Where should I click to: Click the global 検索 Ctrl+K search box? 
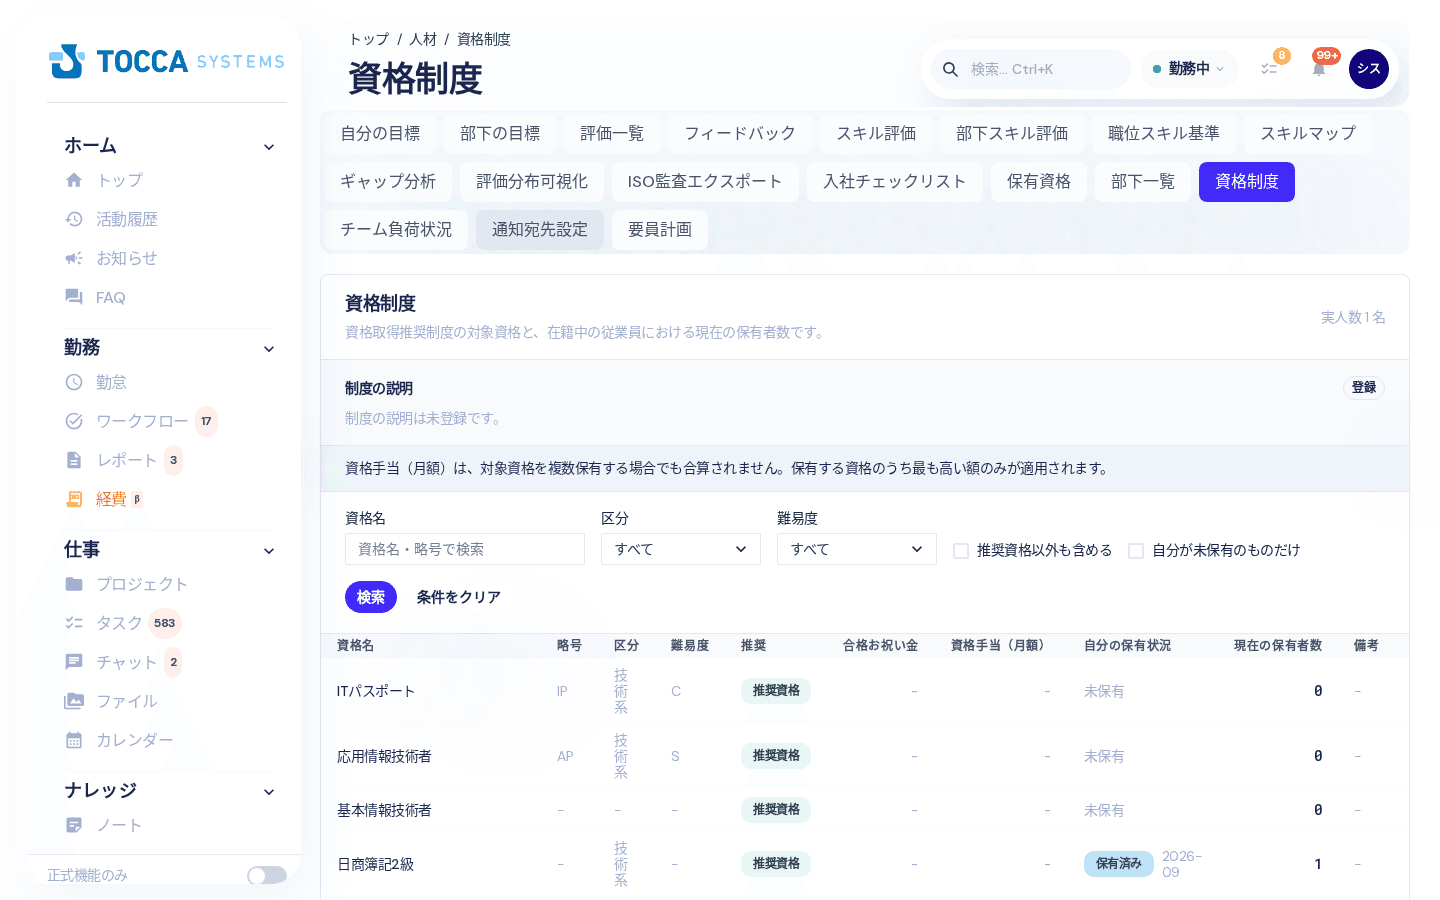[1031, 69]
